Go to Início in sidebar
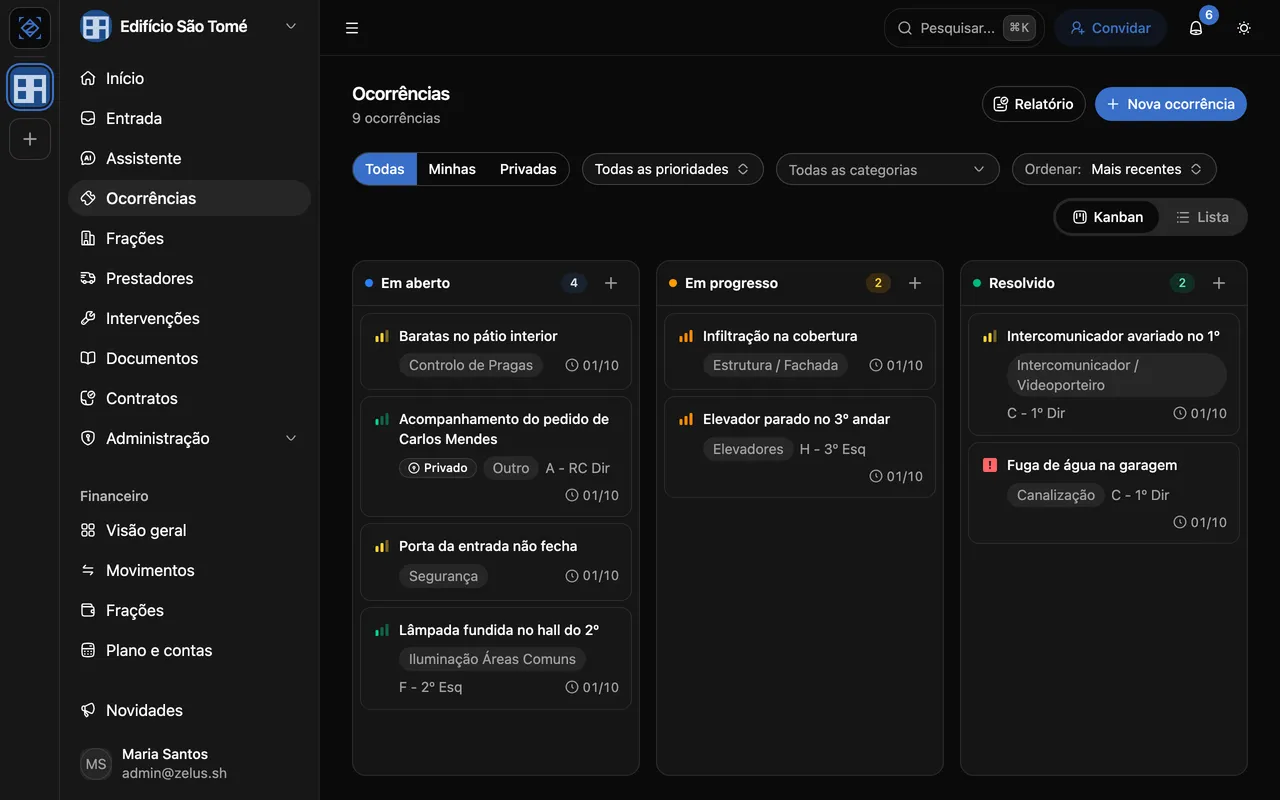This screenshot has height=800, width=1280. [189, 78]
